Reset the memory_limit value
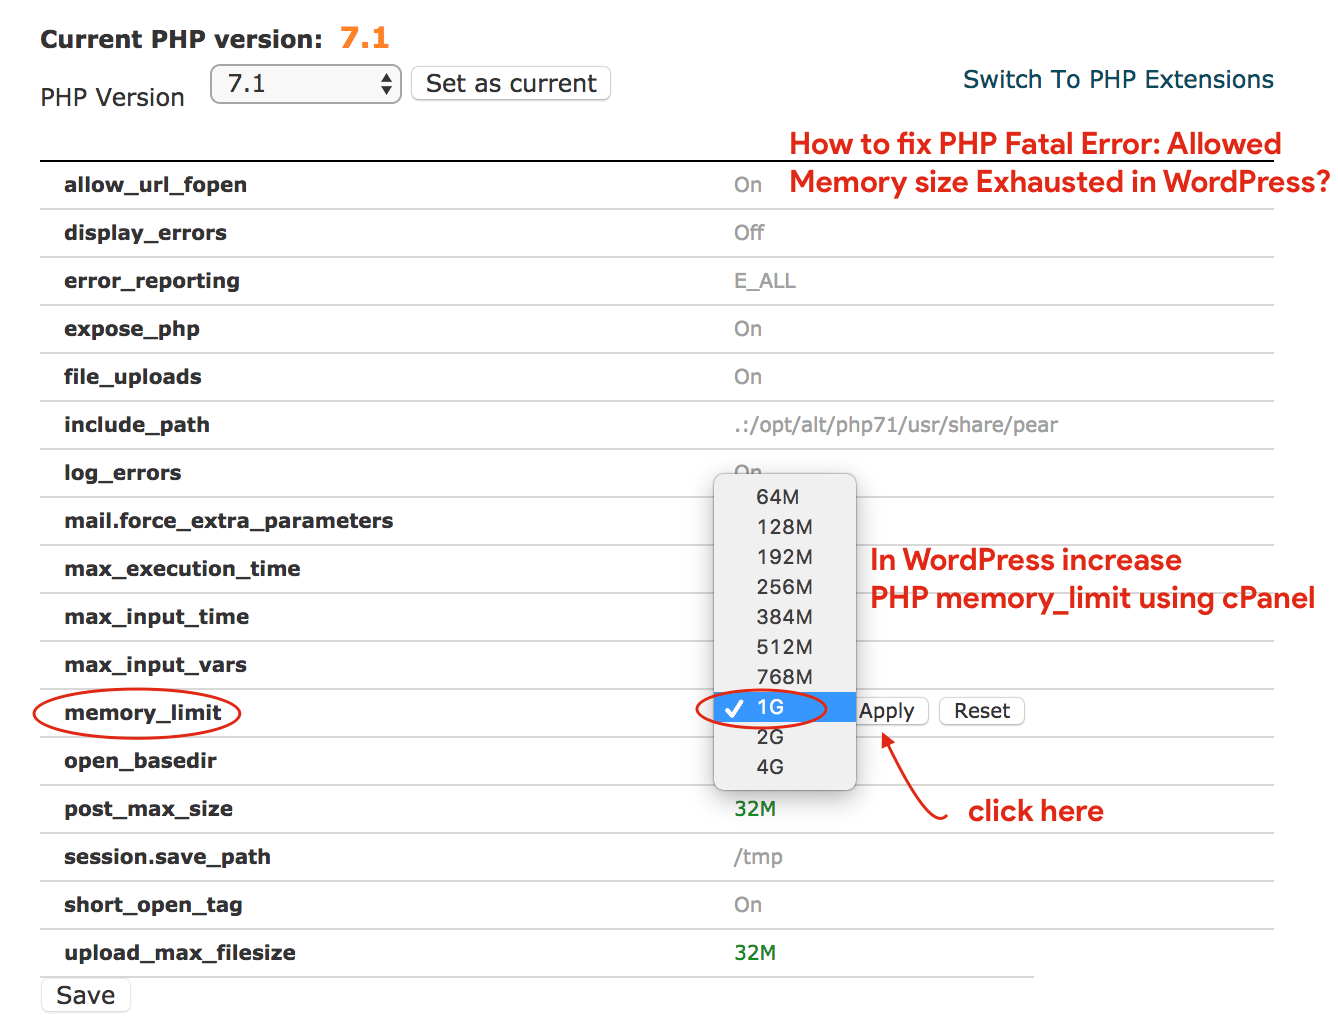The height and width of the screenshot is (1032, 1338). pyautogui.click(x=981, y=711)
